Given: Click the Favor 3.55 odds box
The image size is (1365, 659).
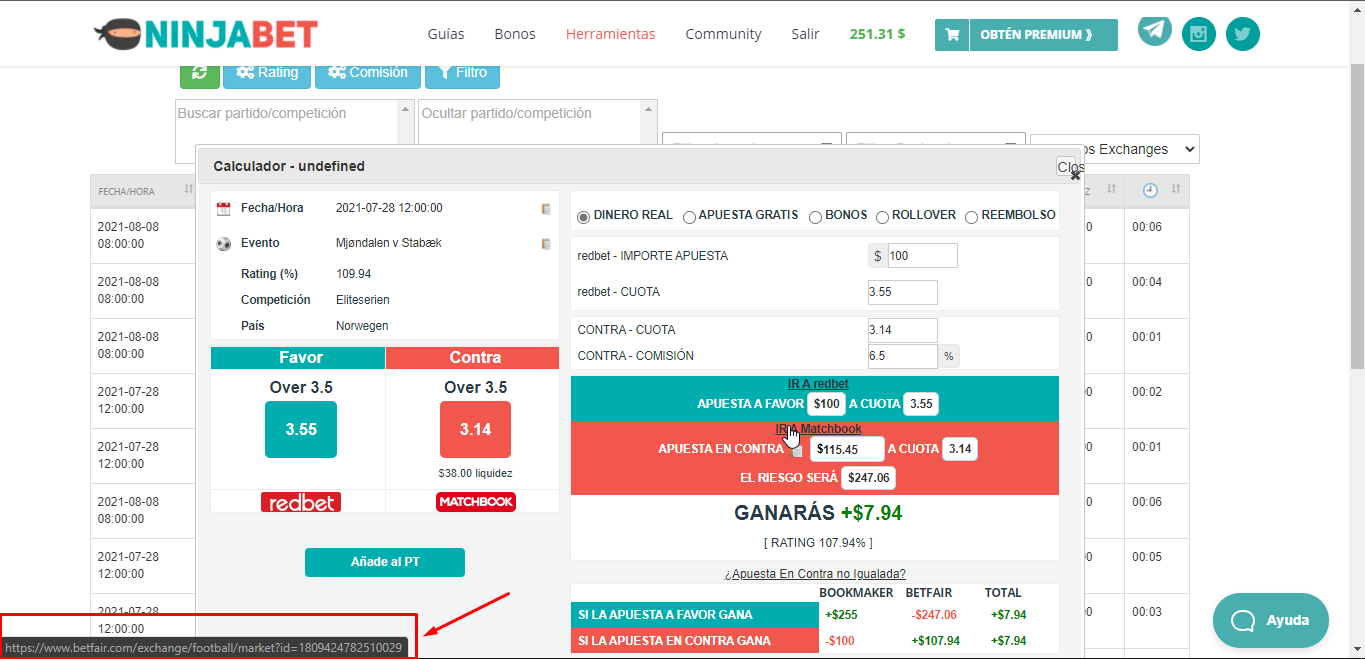Looking at the screenshot, I should click(x=301, y=429).
